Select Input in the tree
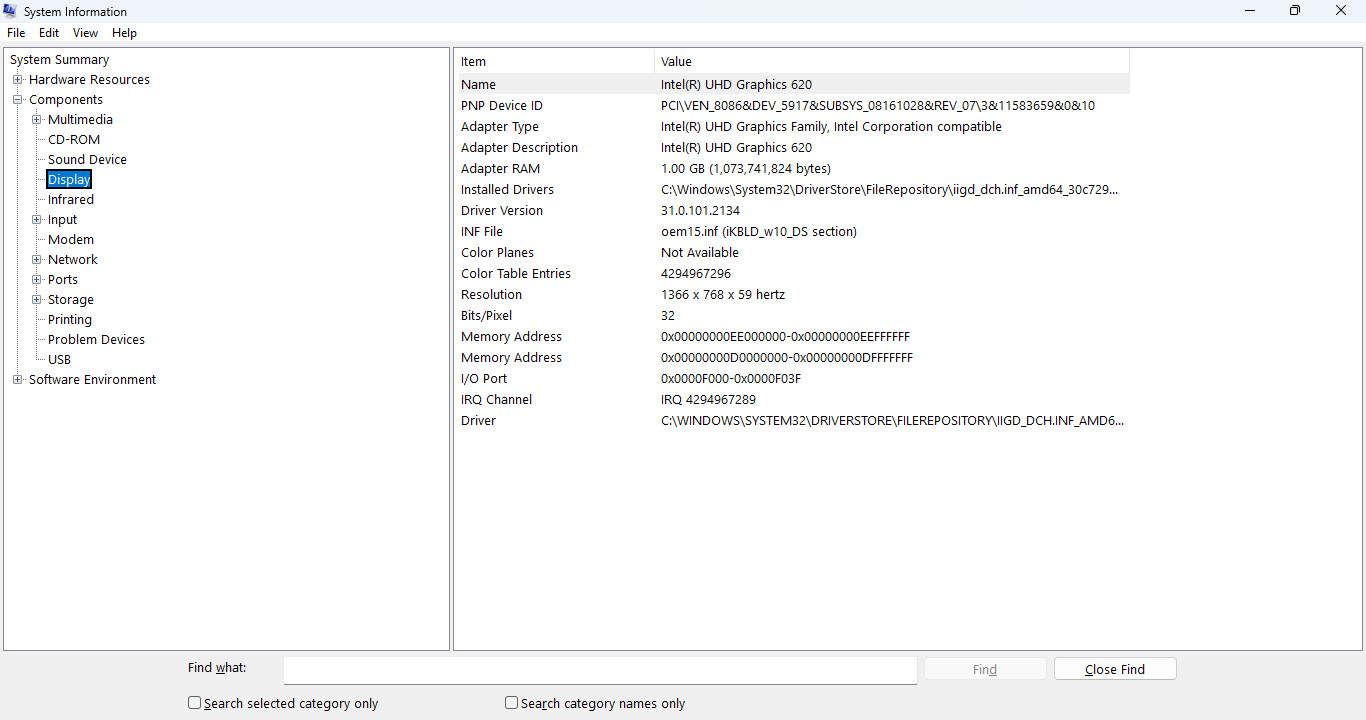Viewport: 1366px width, 720px height. pos(62,220)
